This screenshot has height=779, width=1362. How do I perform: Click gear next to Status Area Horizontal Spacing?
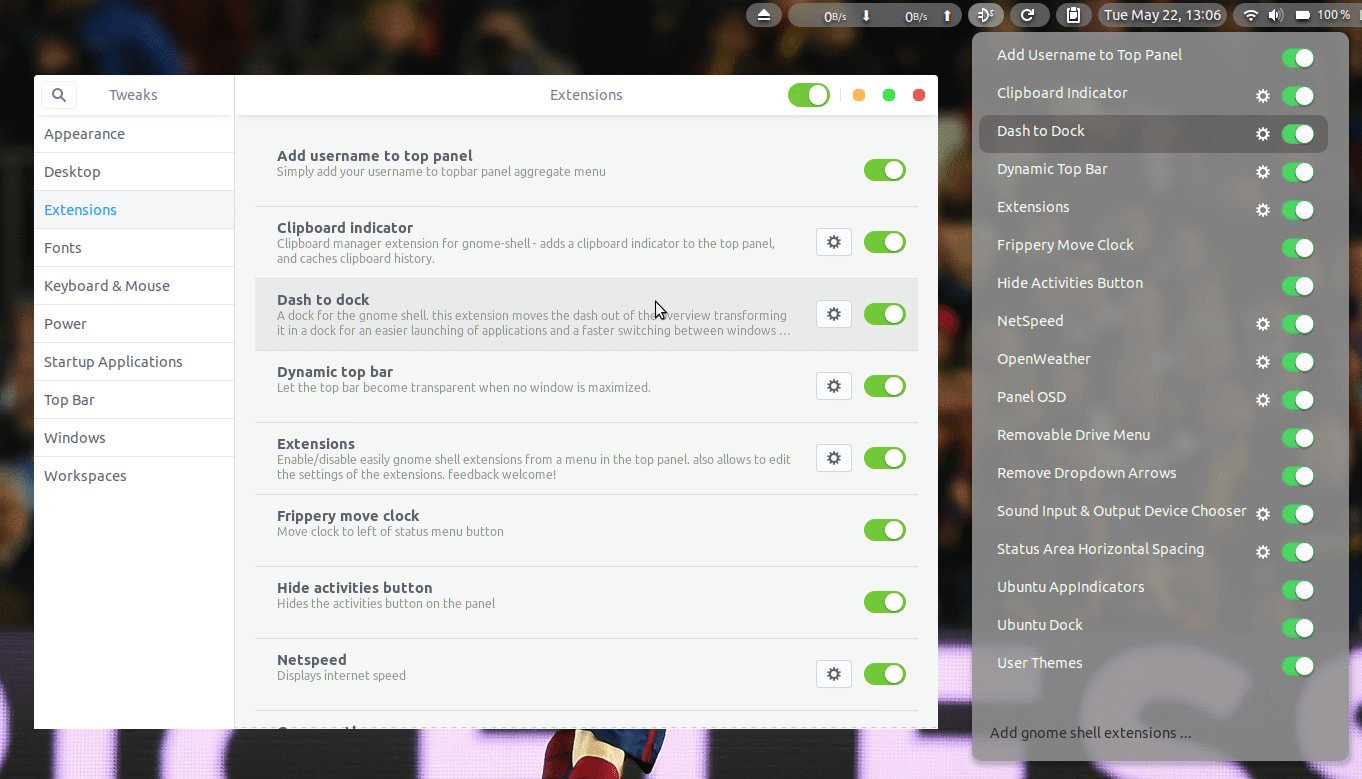[1263, 552]
